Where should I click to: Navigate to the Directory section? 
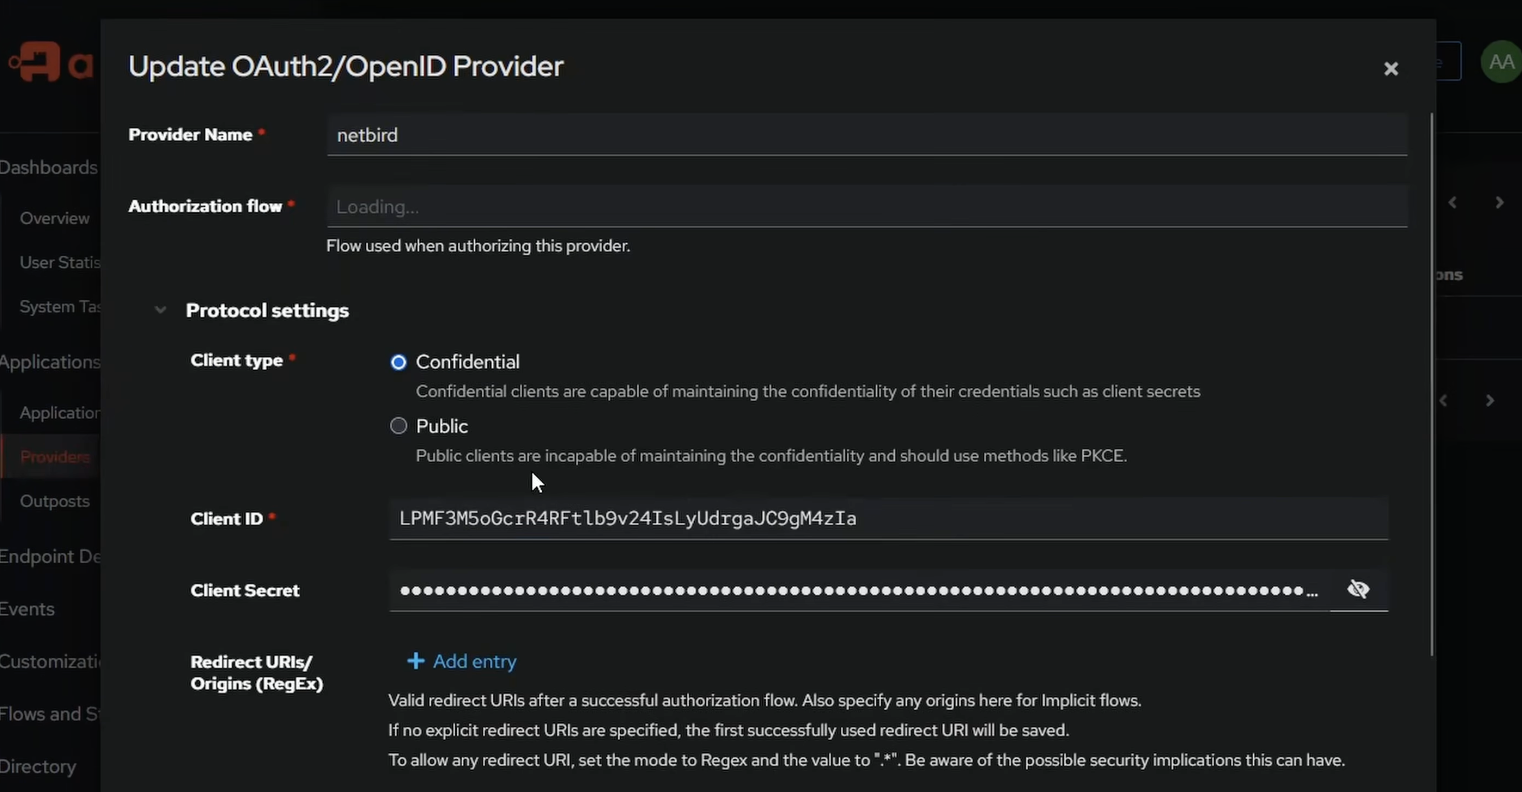pyautogui.click(x=38, y=765)
